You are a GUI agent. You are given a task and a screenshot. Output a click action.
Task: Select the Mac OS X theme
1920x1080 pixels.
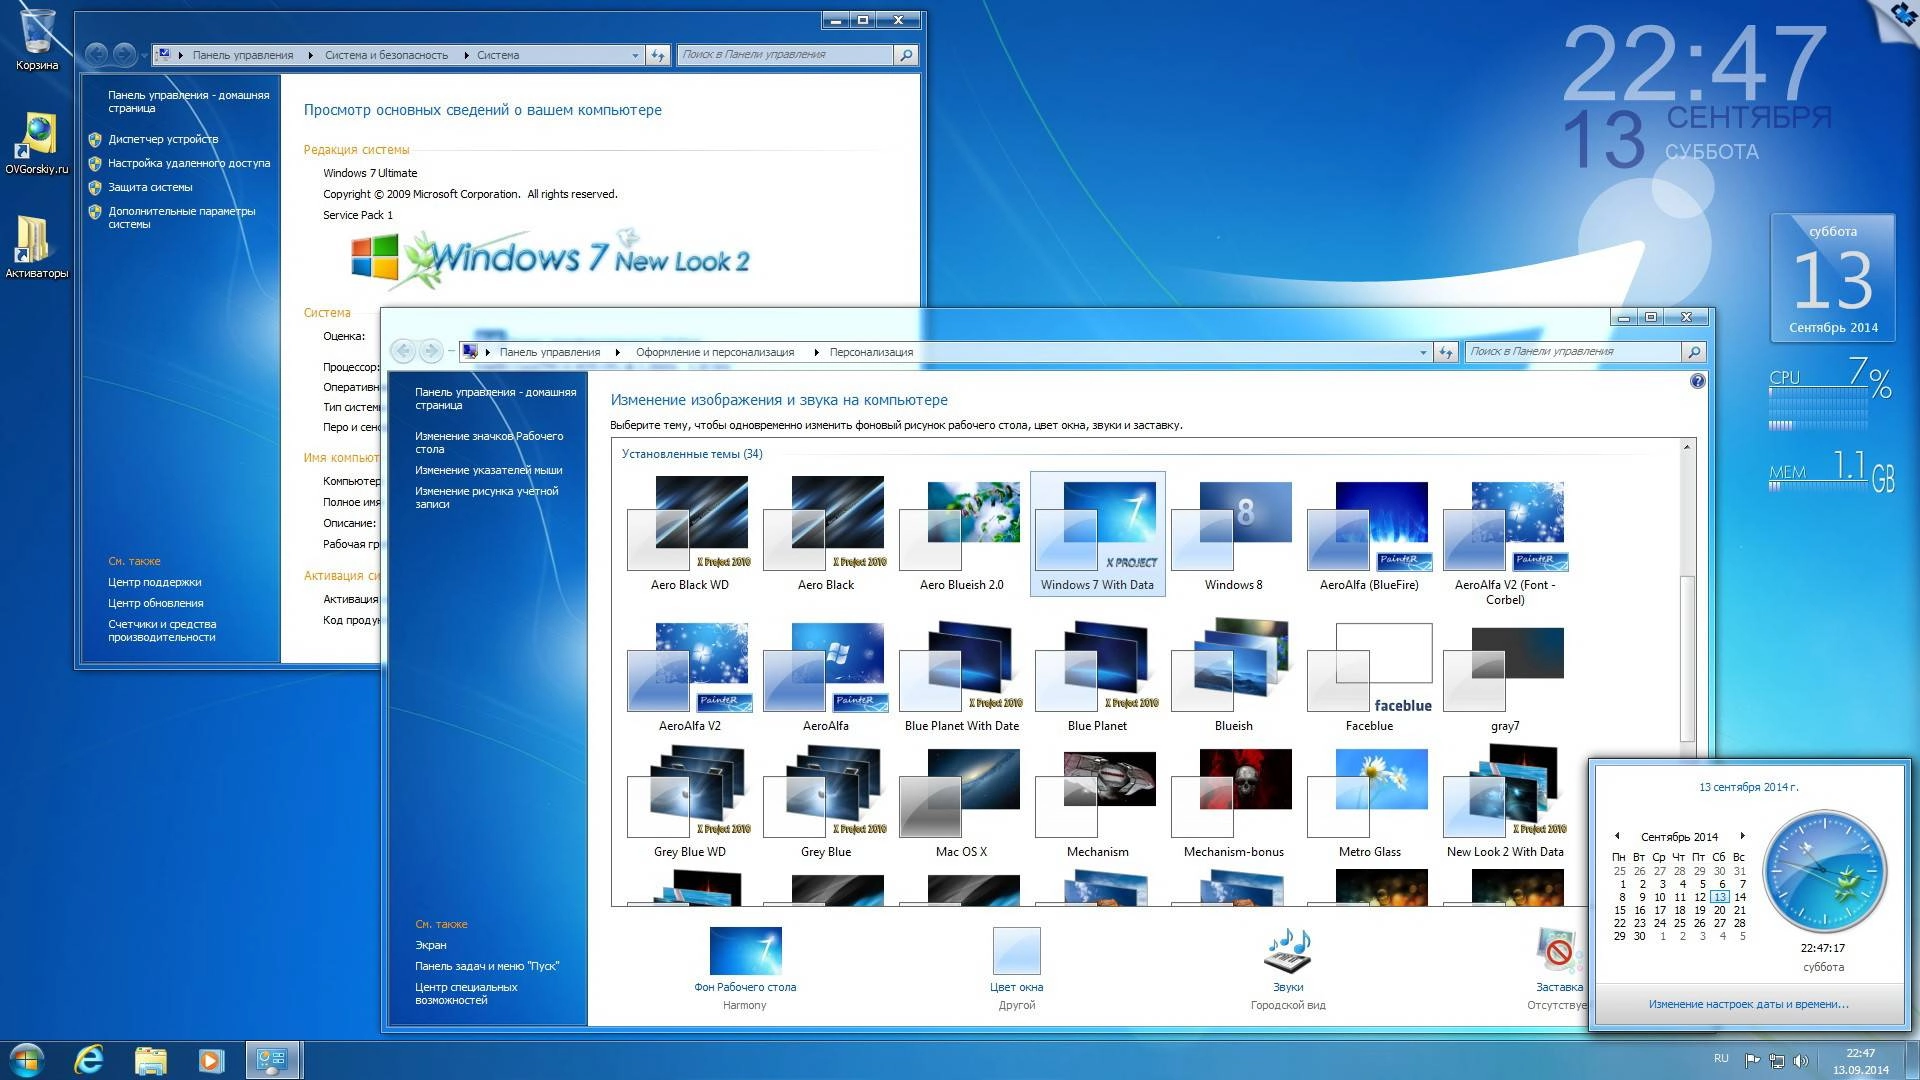[x=961, y=803]
